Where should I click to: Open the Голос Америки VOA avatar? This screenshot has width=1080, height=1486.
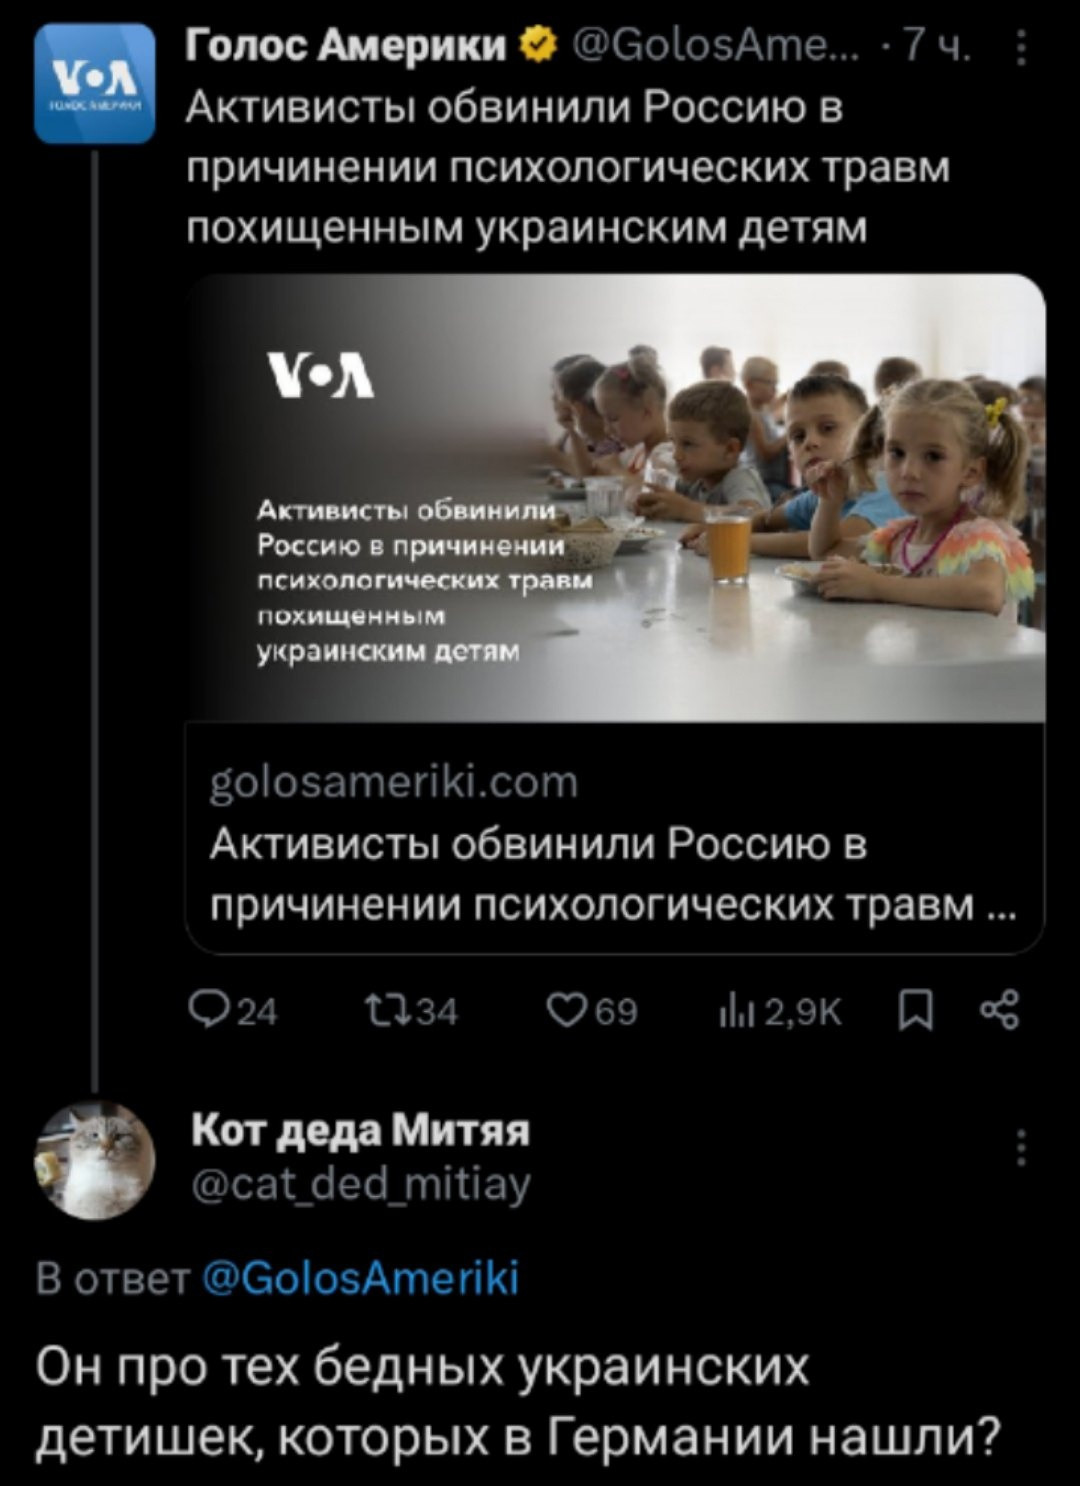click(x=94, y=85)
